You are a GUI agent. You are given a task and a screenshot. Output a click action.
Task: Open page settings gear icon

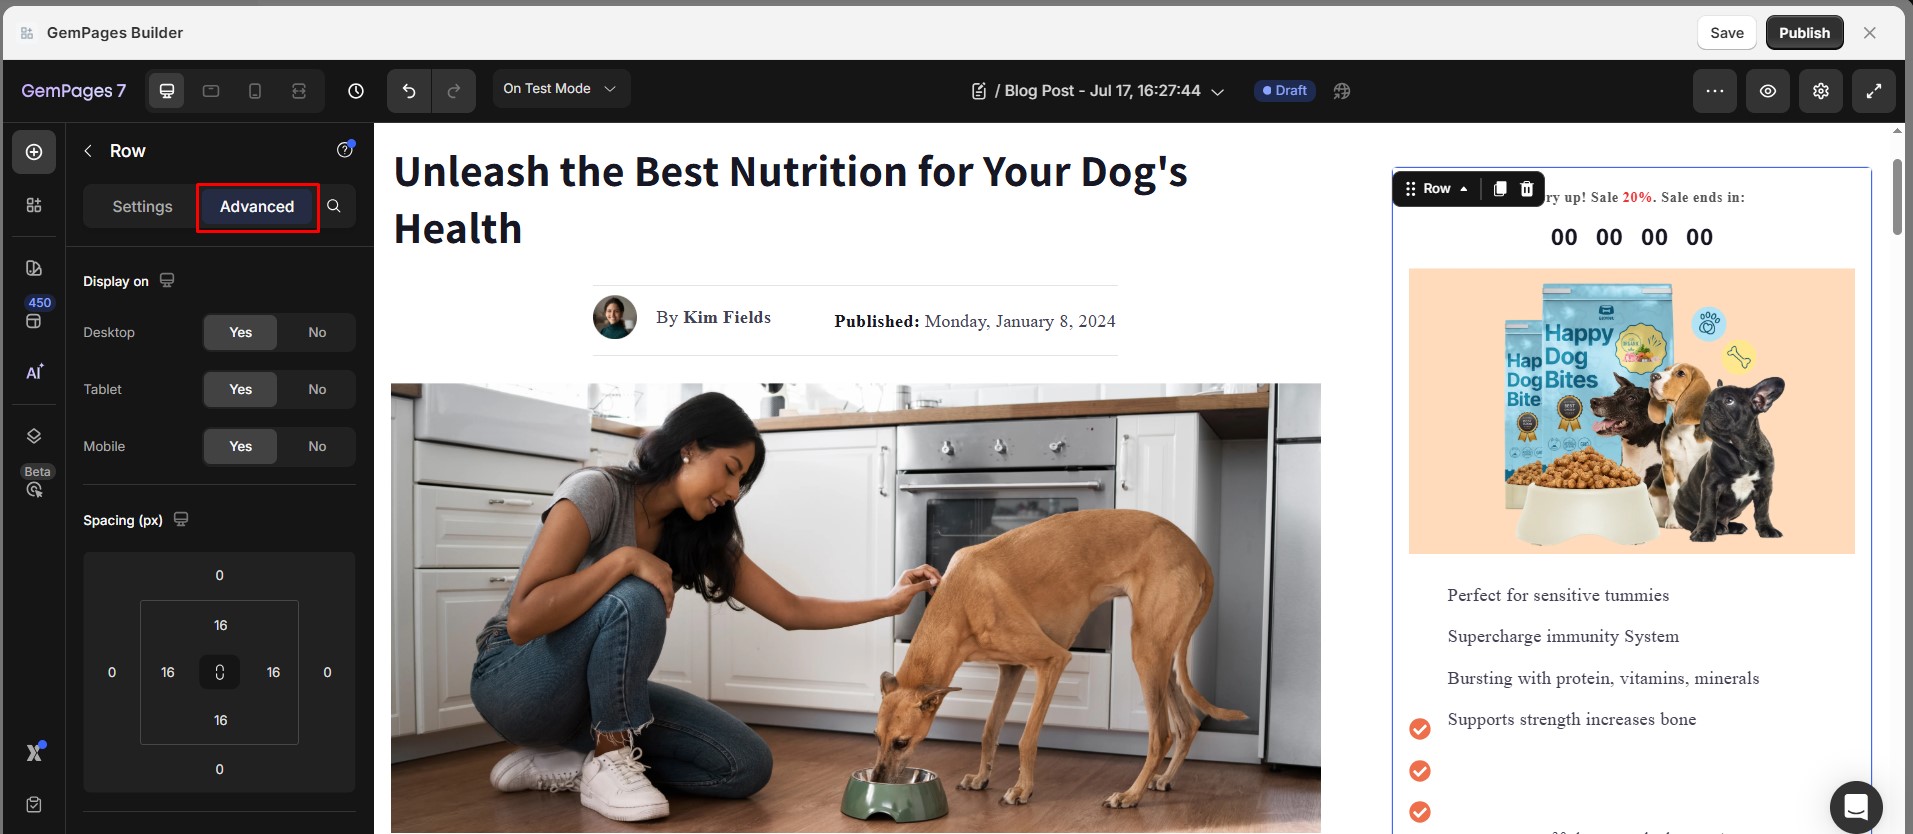(1821, 91)
